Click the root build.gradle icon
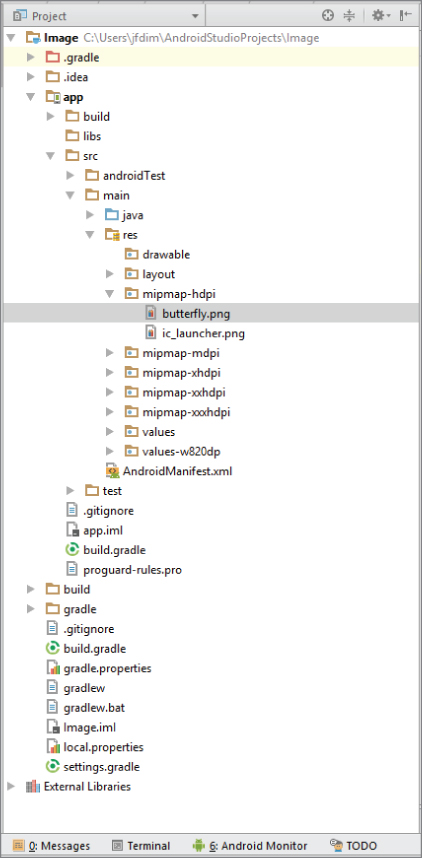Screen dimensions: 422x858 click(x=53, y=648)
